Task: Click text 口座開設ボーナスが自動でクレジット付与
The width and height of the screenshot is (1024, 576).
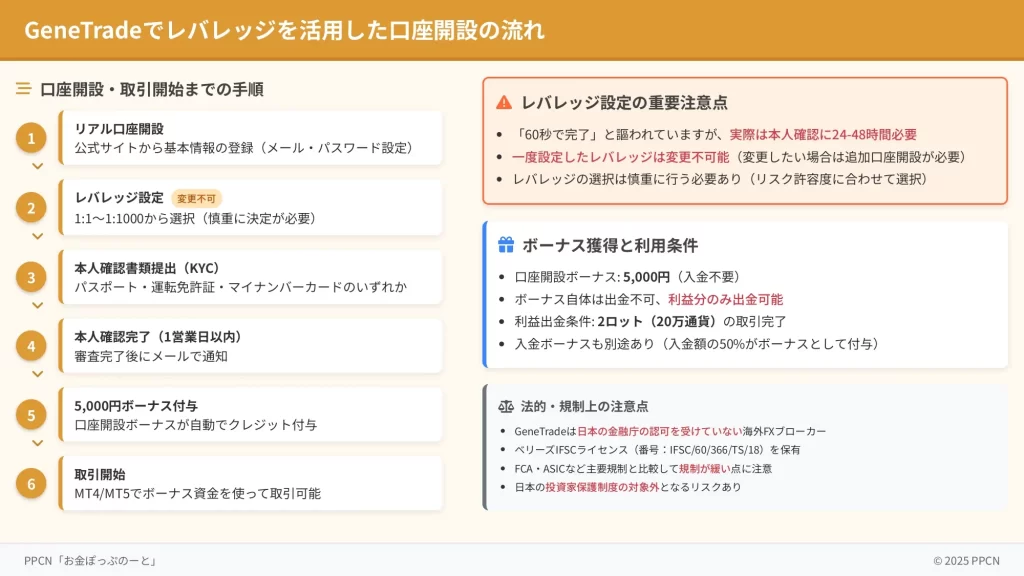Action: (x=195, y=425)
